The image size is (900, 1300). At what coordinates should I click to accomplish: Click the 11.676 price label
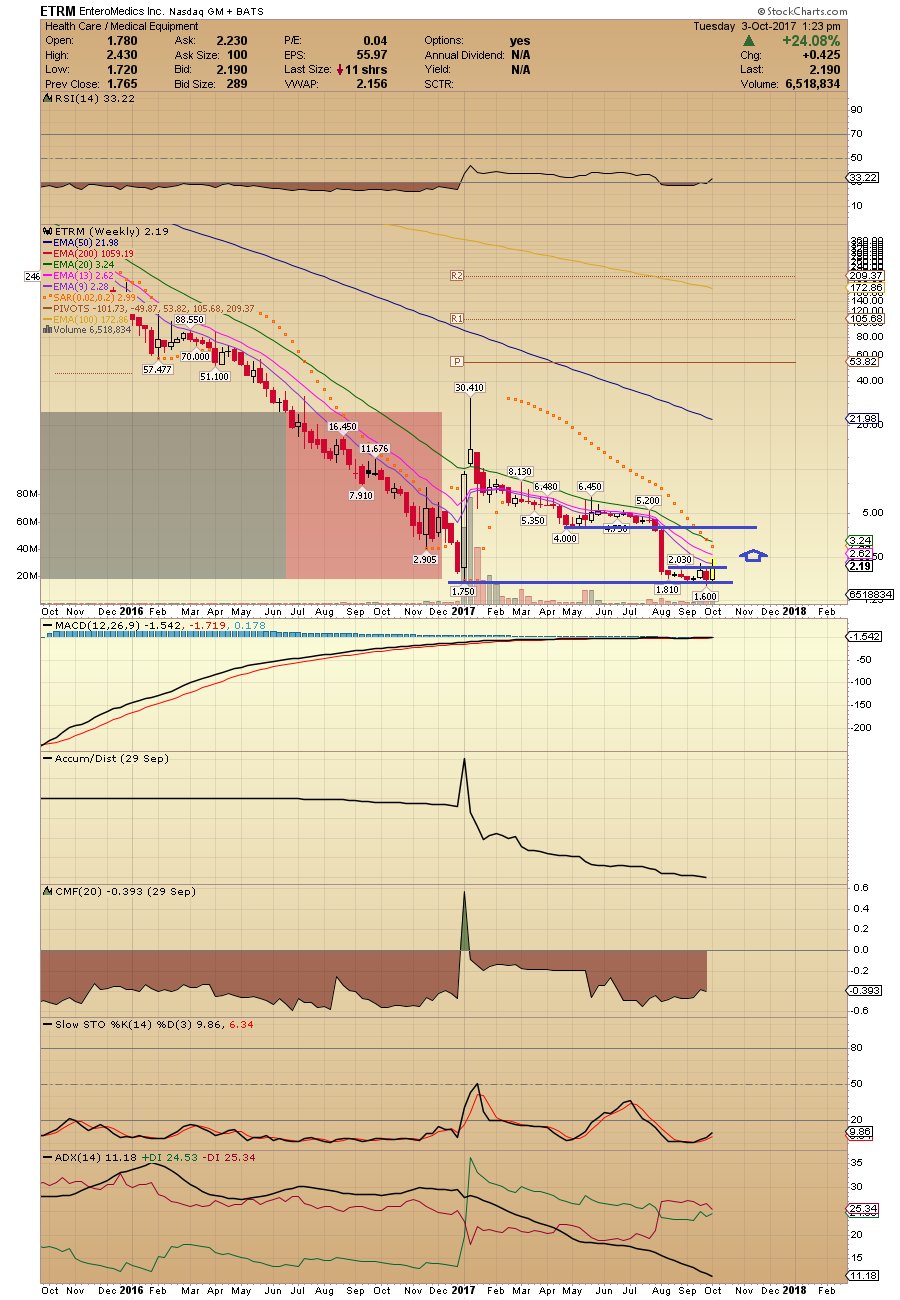coord(375,449)
